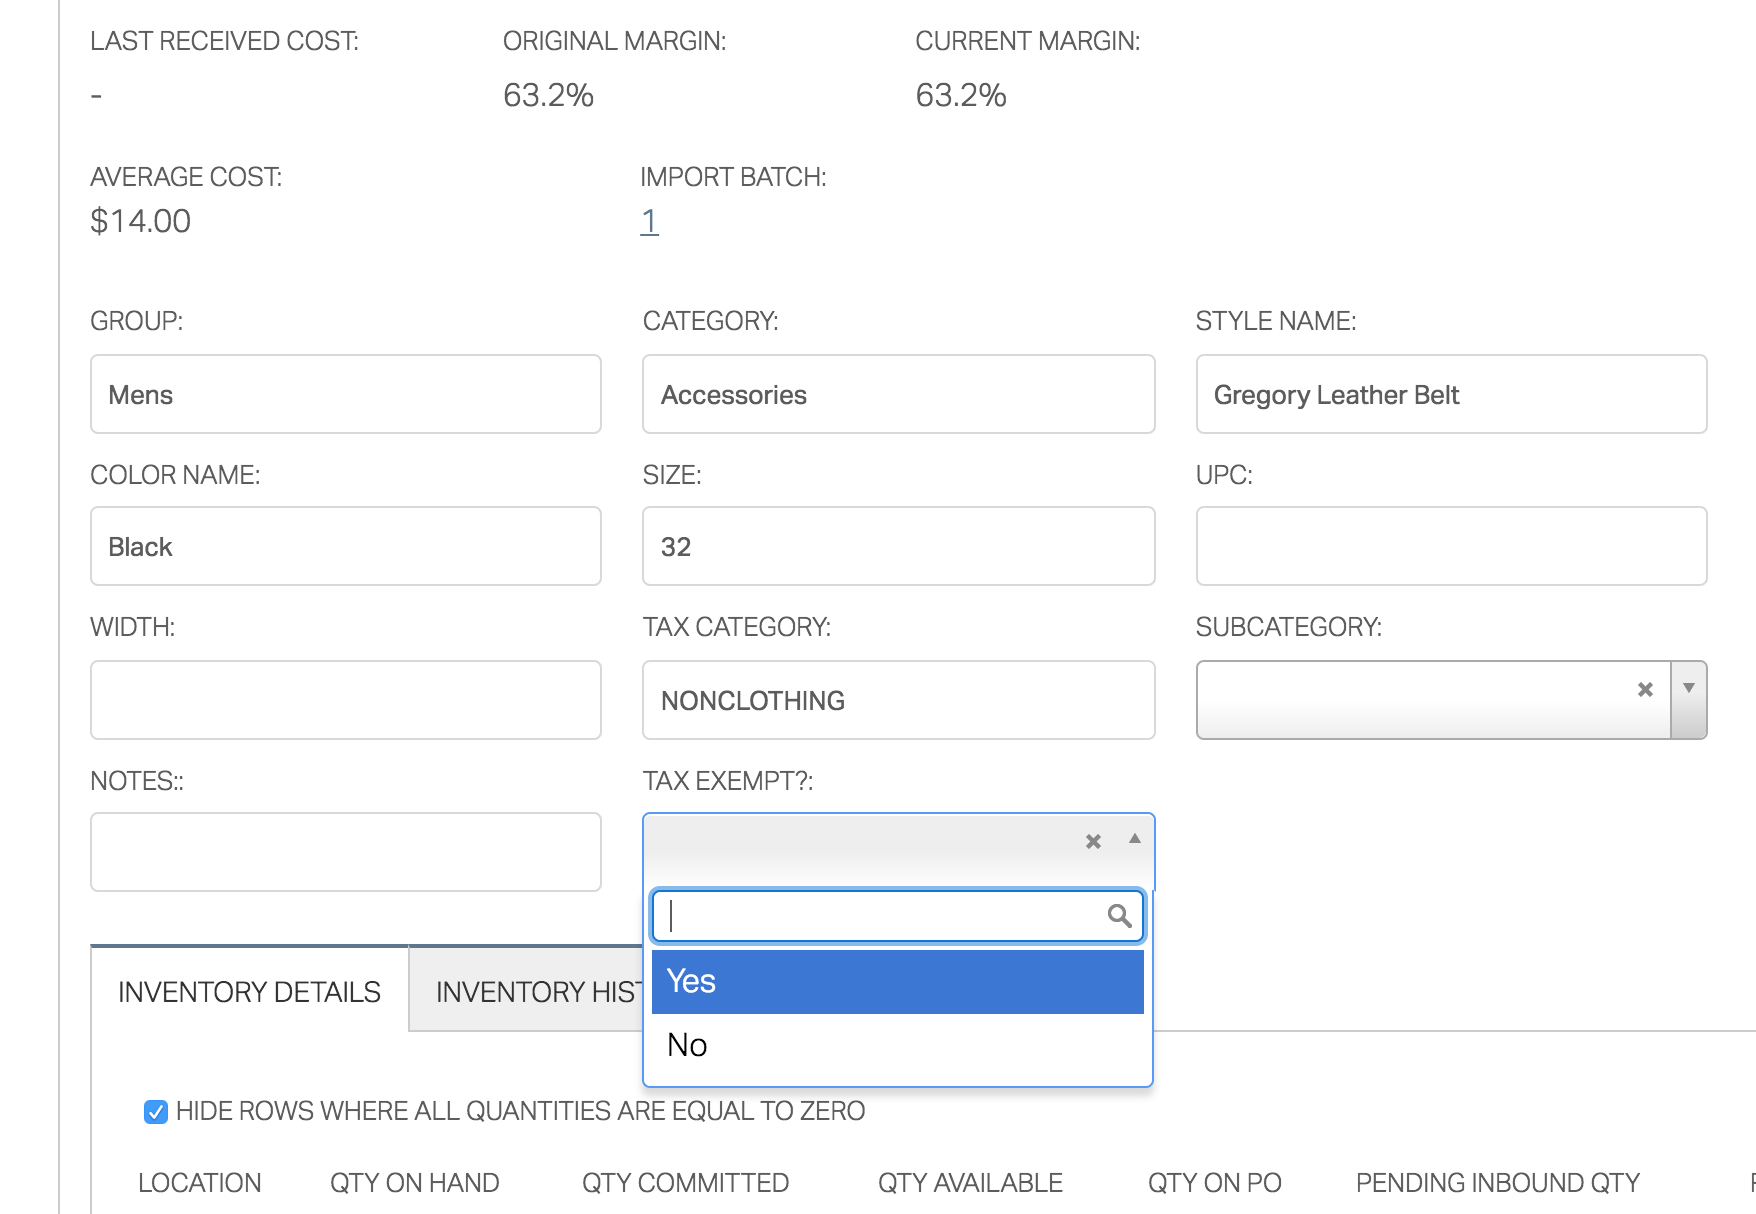1756x1214 pixels.
Task: Click the empty UPC field
Action: [x=1450, y=546]
